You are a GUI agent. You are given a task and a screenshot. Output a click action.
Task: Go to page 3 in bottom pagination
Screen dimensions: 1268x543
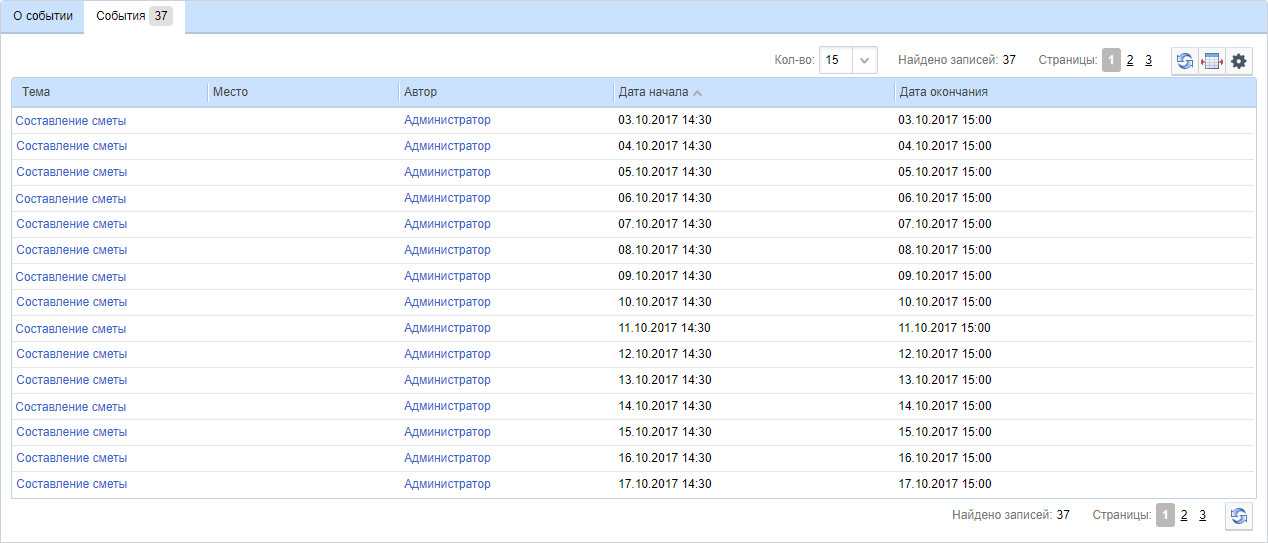(1203, 515)
